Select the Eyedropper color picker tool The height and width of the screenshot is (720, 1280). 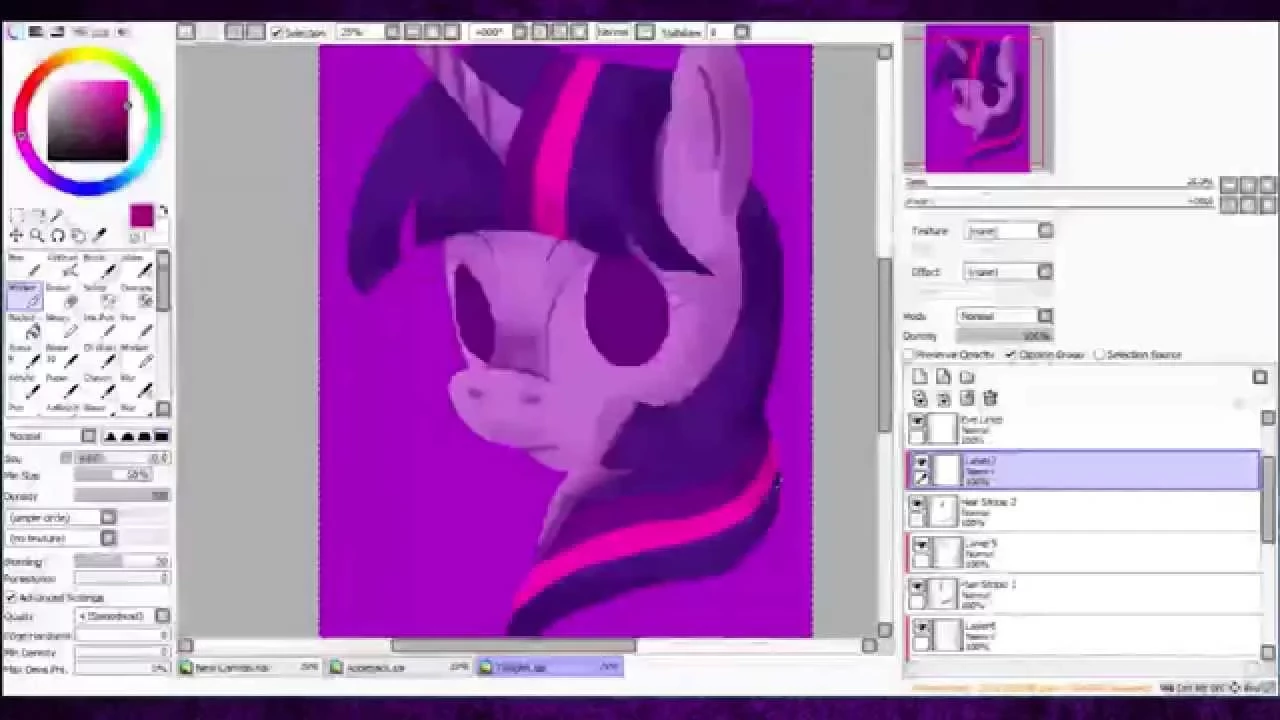click(x=99, y=236)
